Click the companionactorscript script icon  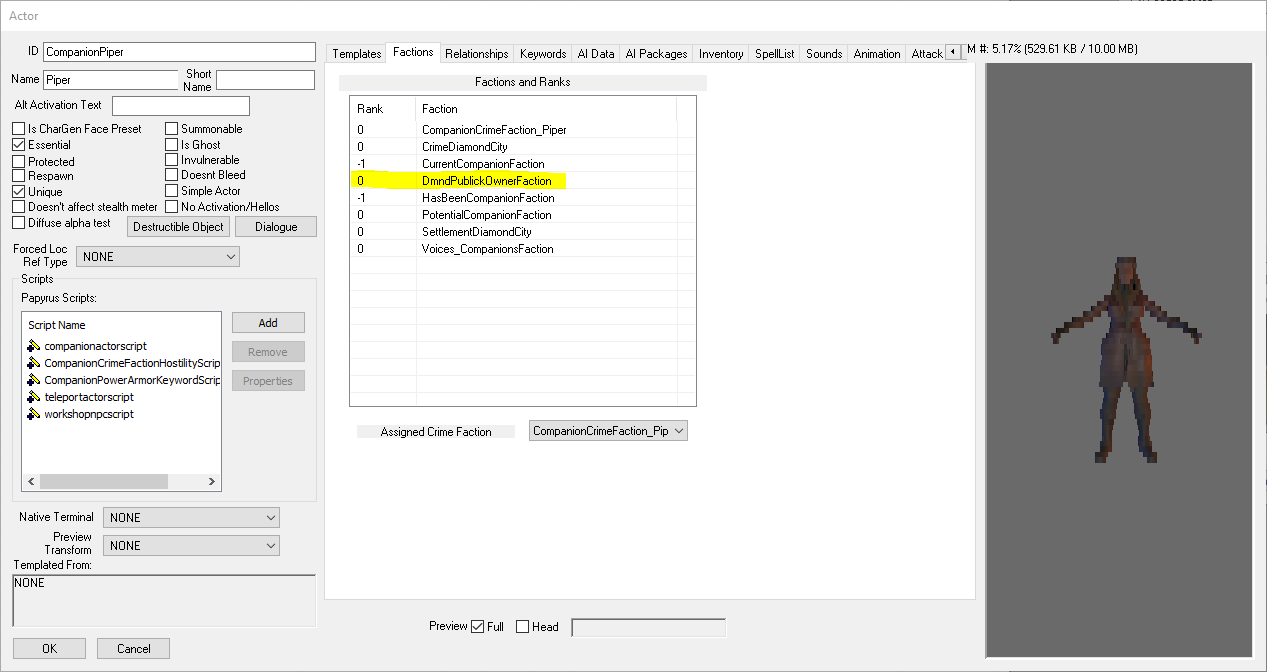point(34,346)
